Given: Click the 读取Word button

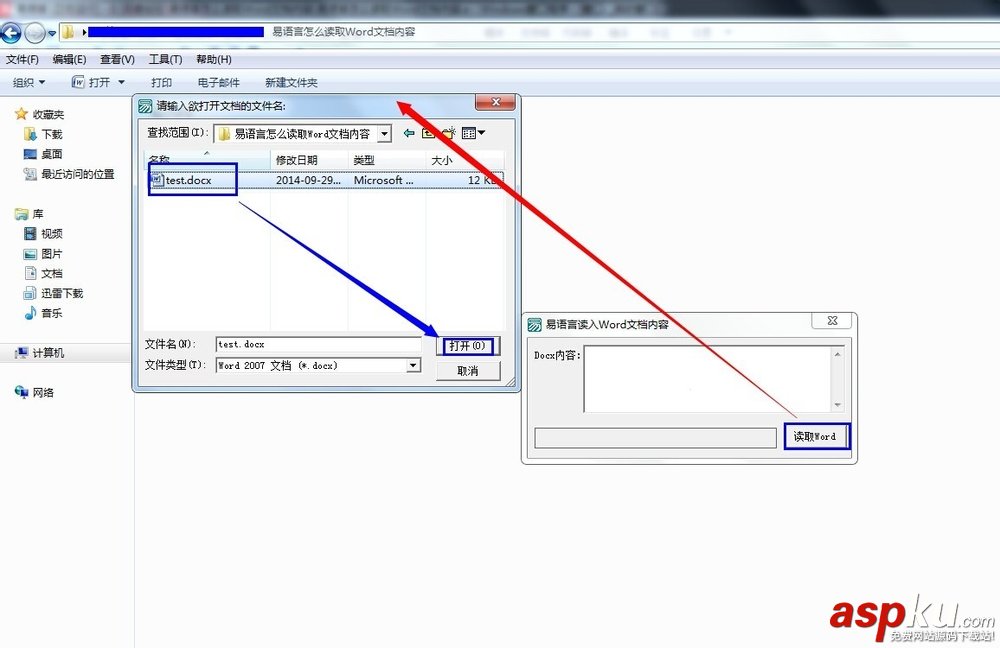Looking at the screenshot, I should (x=816, y=437).
